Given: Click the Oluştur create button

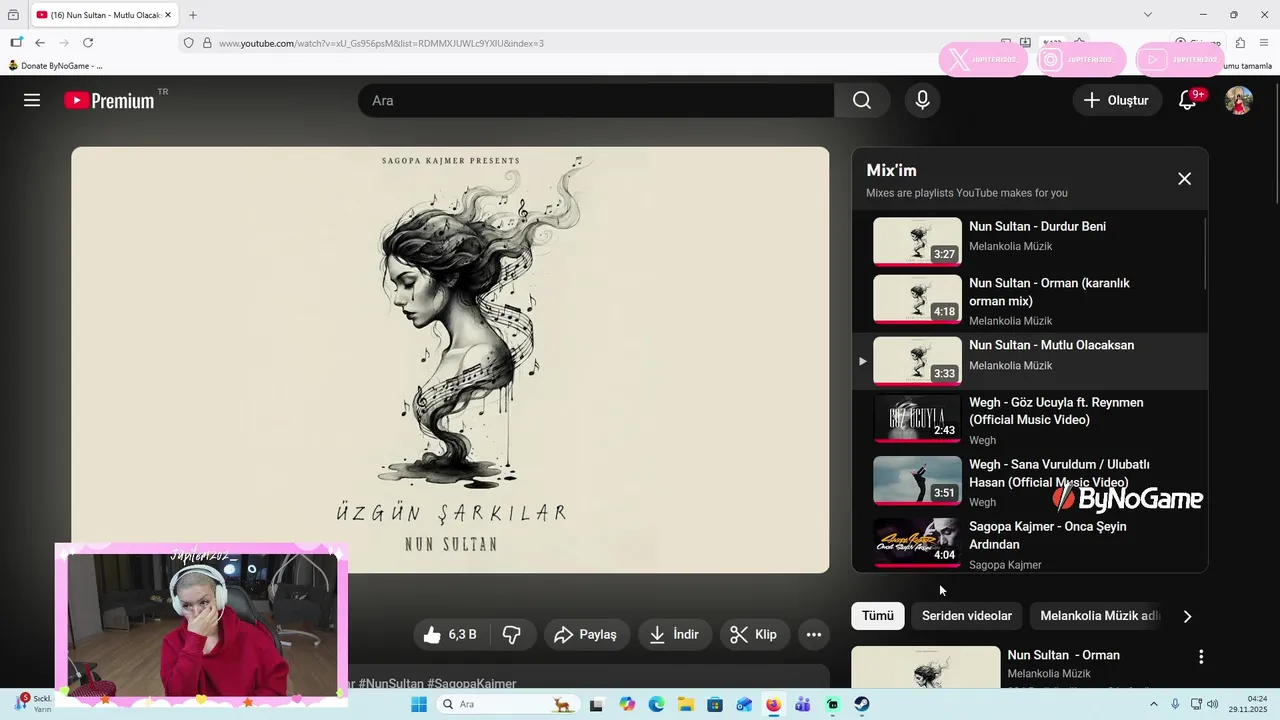Looking at the screenshot, I should pyautogui.click(x=1117, y=100).
